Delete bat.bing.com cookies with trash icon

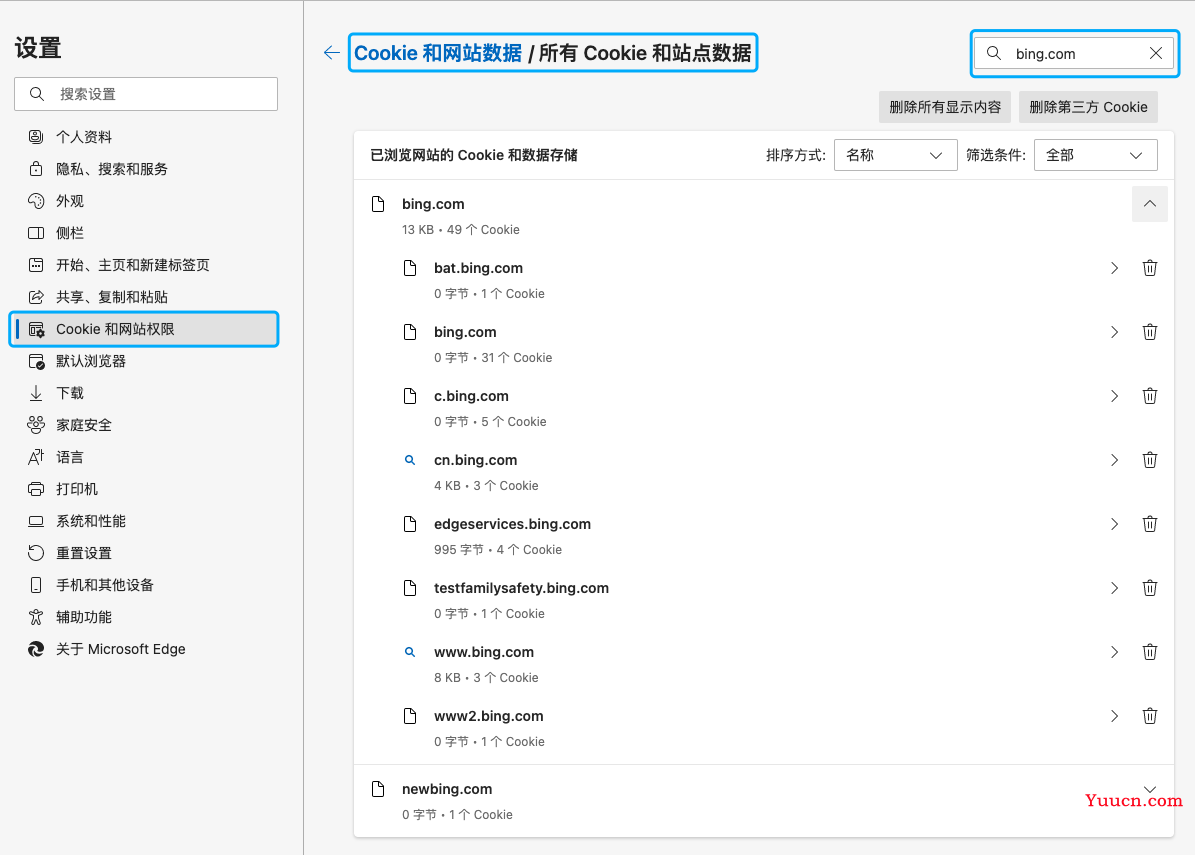[x=1150, y=268]
